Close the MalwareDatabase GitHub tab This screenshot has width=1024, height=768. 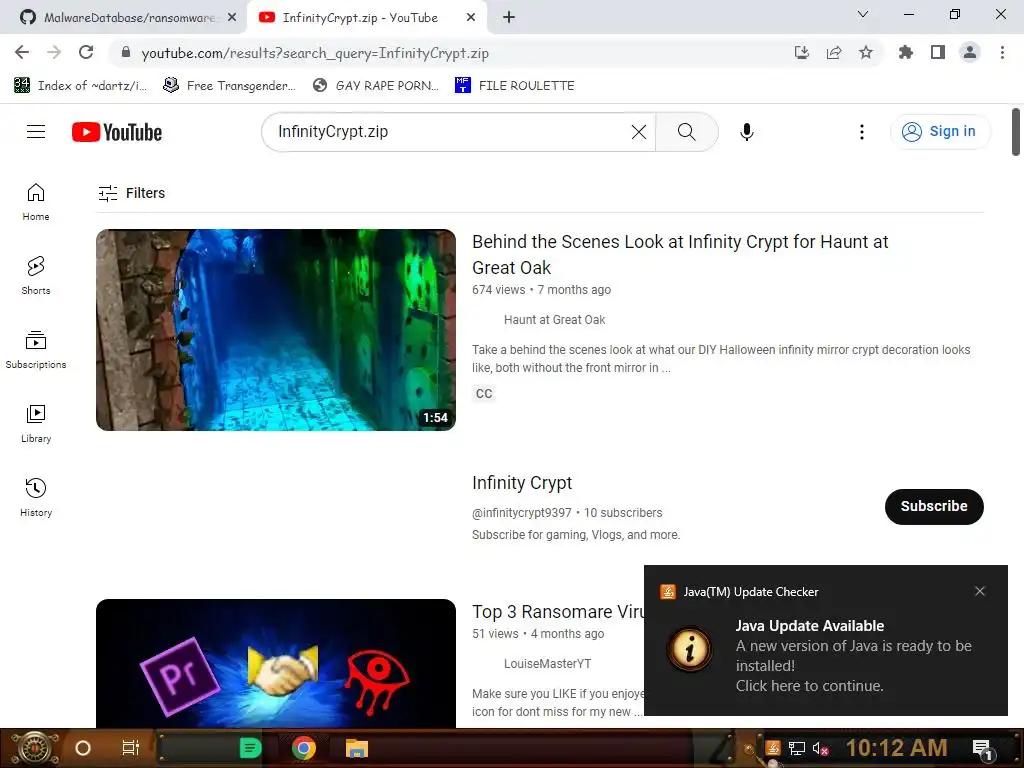pos(232,18)
